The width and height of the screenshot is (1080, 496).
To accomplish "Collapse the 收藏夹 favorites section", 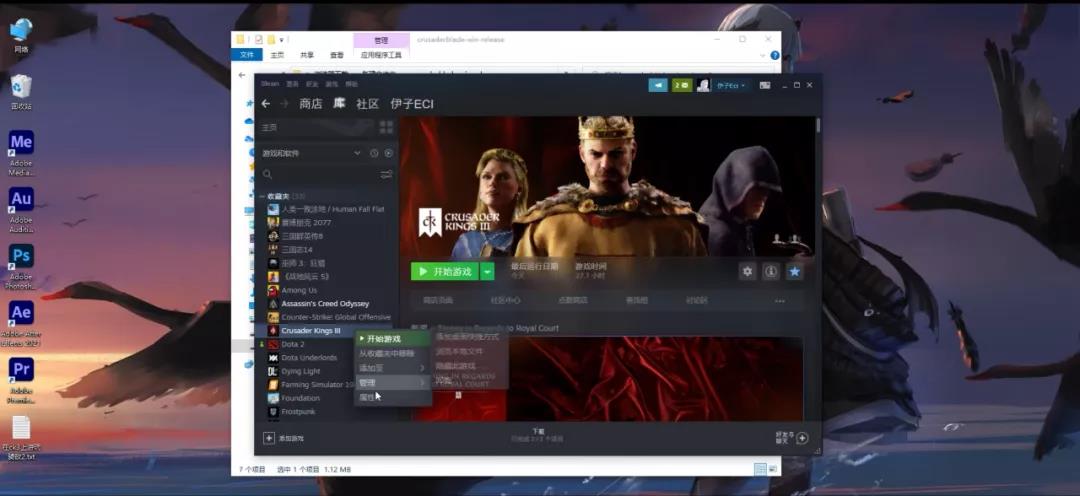I will pos(262,196).
